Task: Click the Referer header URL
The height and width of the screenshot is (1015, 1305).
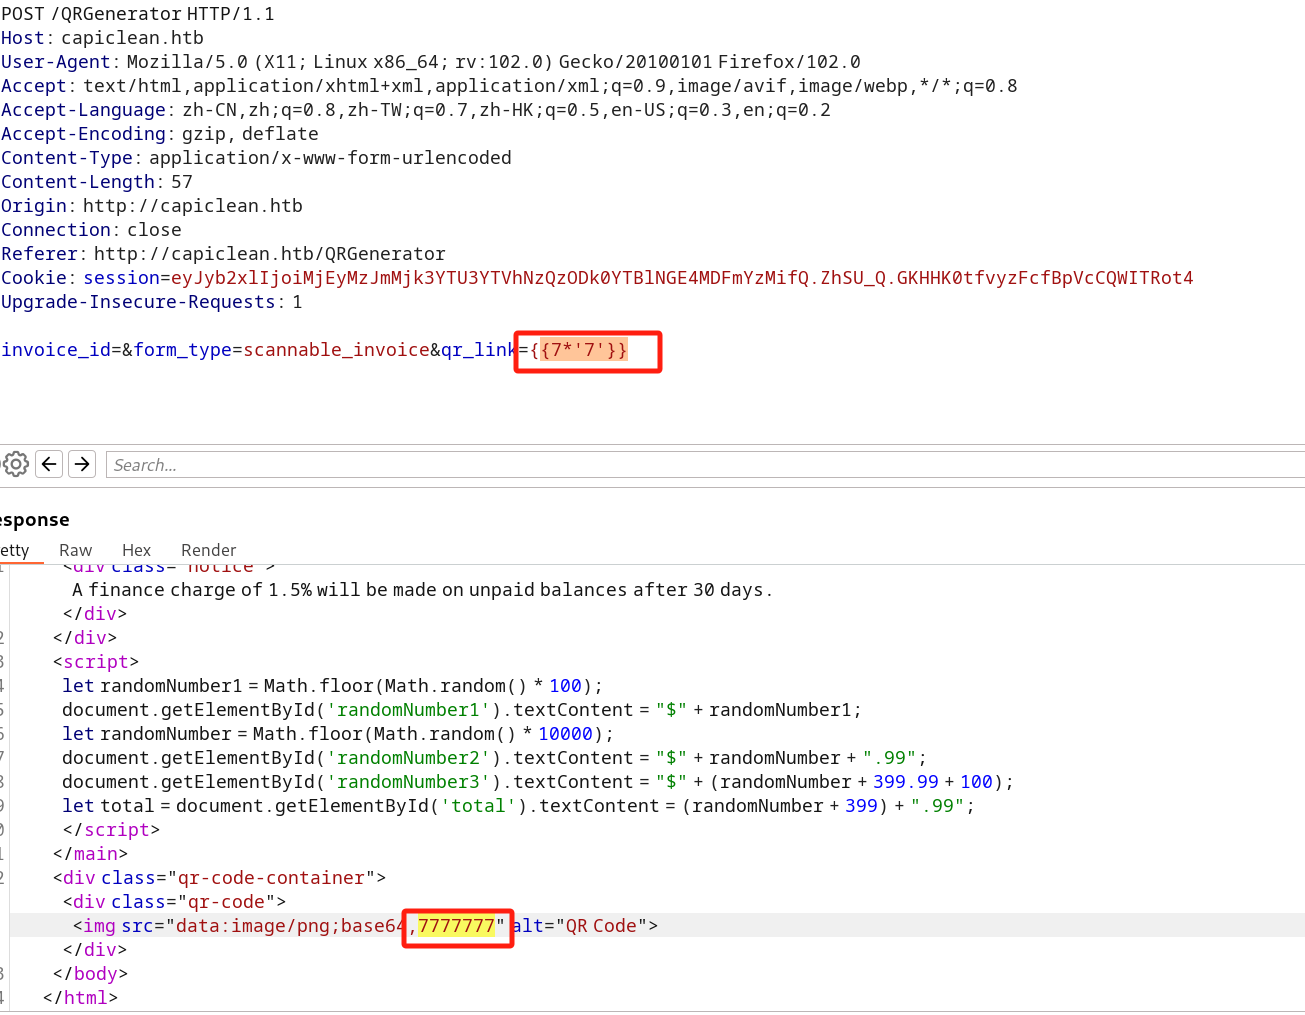Action: tap(269, 254)
